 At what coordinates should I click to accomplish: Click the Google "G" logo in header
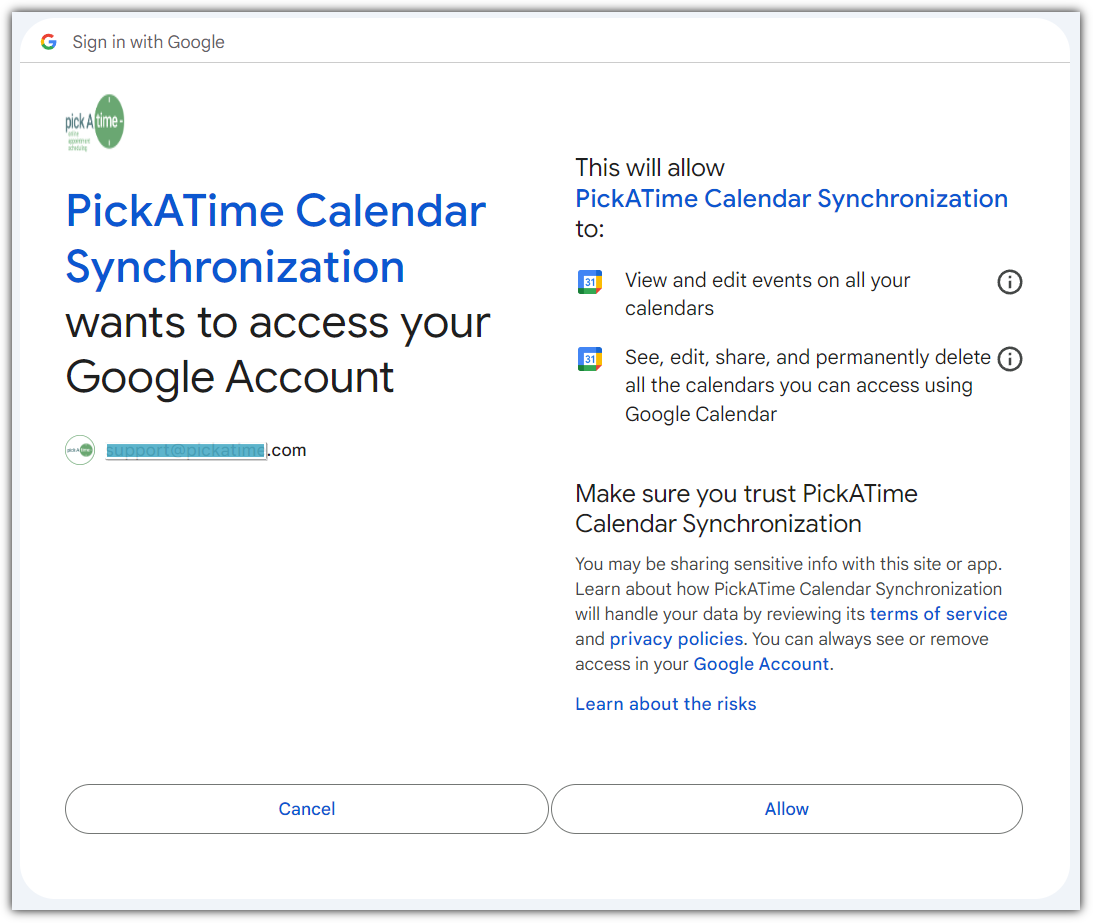[x=48, y=42]
